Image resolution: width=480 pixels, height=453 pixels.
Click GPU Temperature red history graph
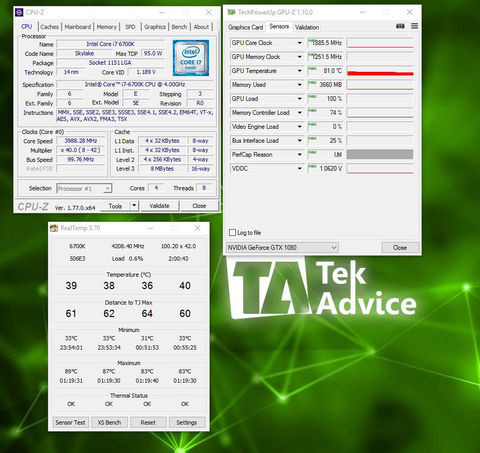[380, 71]
